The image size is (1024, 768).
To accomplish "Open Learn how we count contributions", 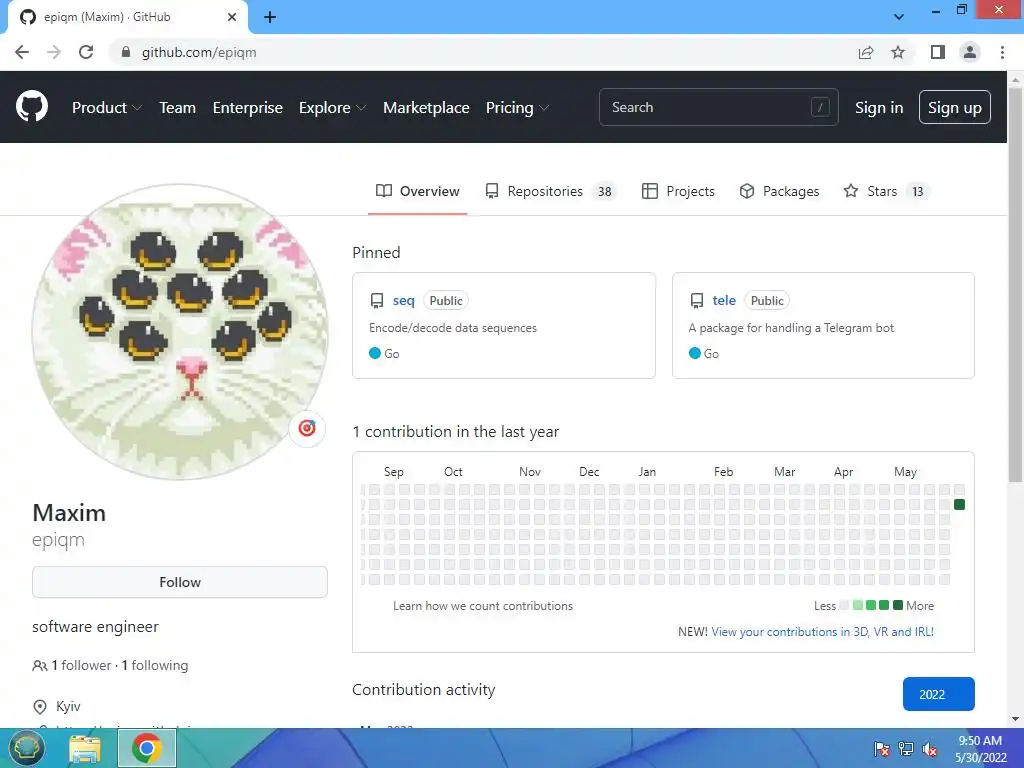I will (x=483, y=606).
